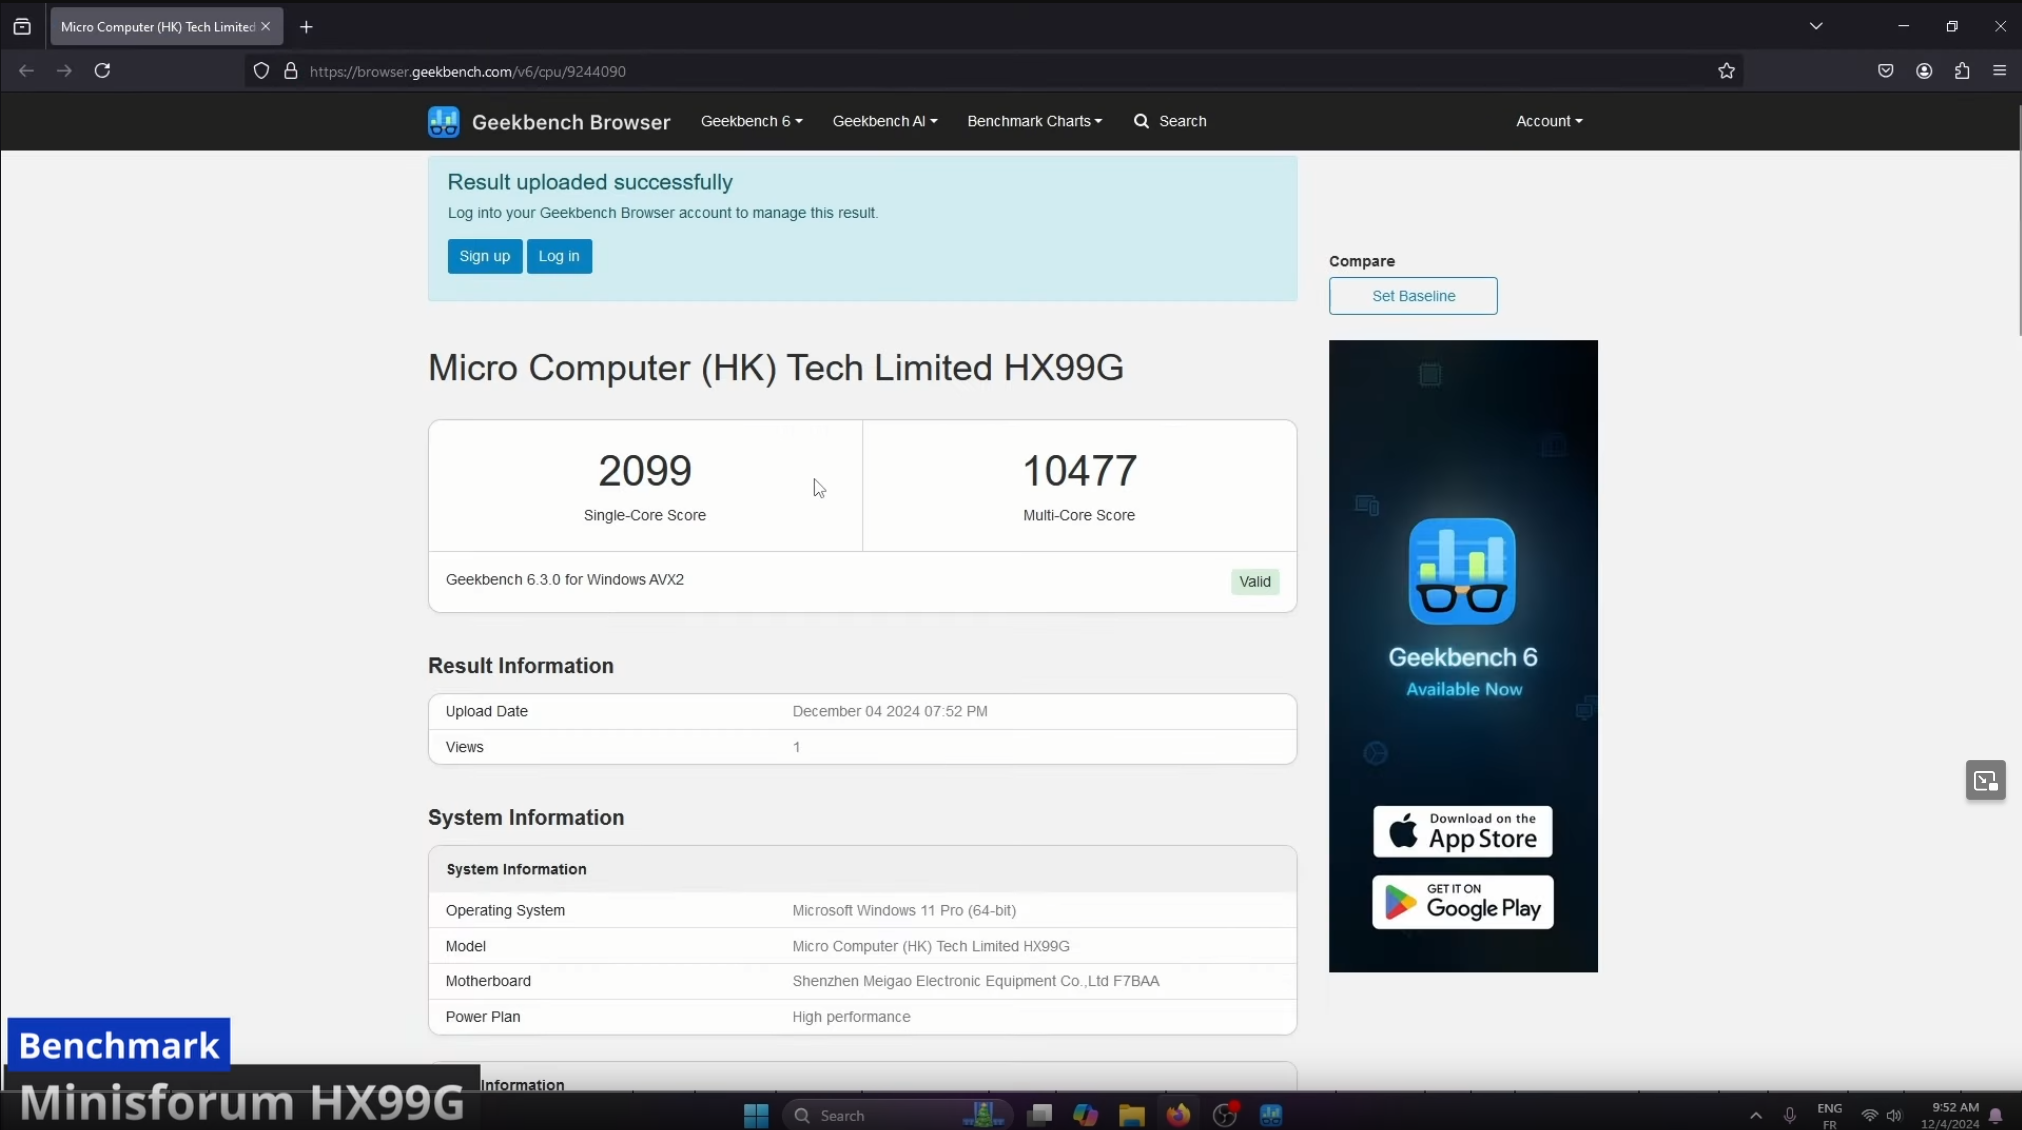Screen dimensions: 2022x1130
Task: Click the Microsoft Windows 11 Pro (64-bit) value
Action: pos(903,910)
